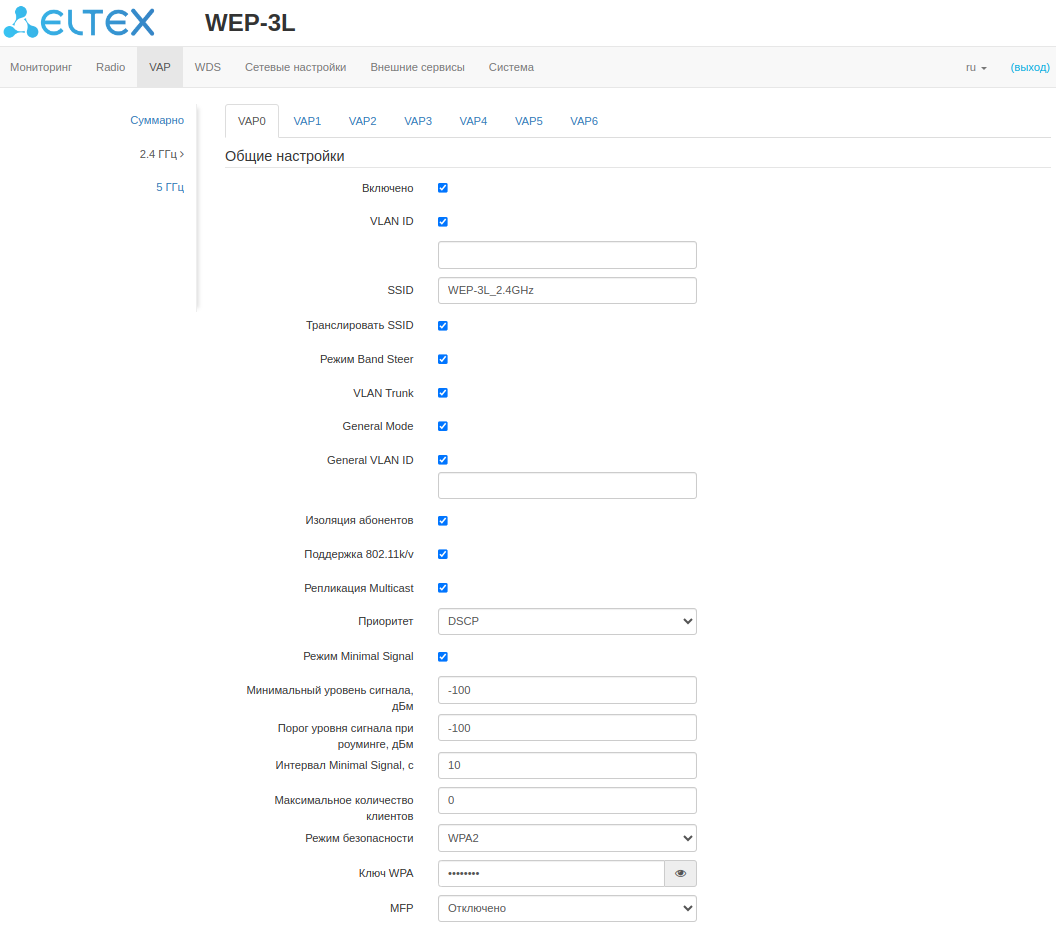This screenshot has width=1056, height=934.
Task: Click Минимальный уровень сигнала input field
Action: [567, 690]
